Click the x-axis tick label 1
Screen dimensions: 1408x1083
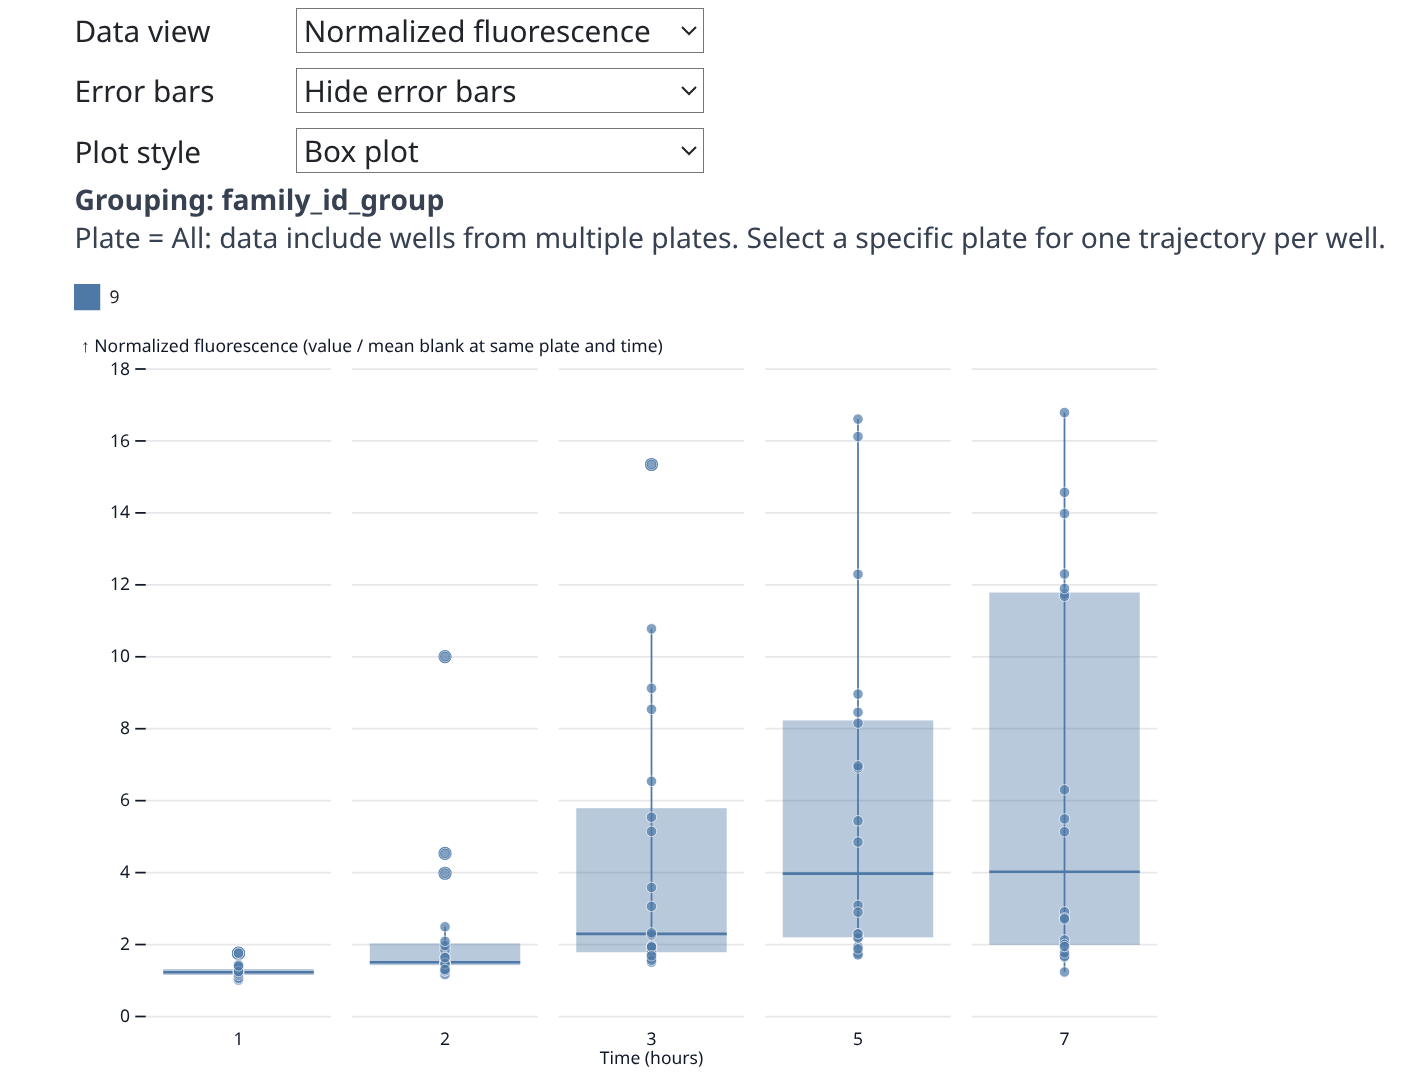pyautogui.click(x=238, y=1039)
